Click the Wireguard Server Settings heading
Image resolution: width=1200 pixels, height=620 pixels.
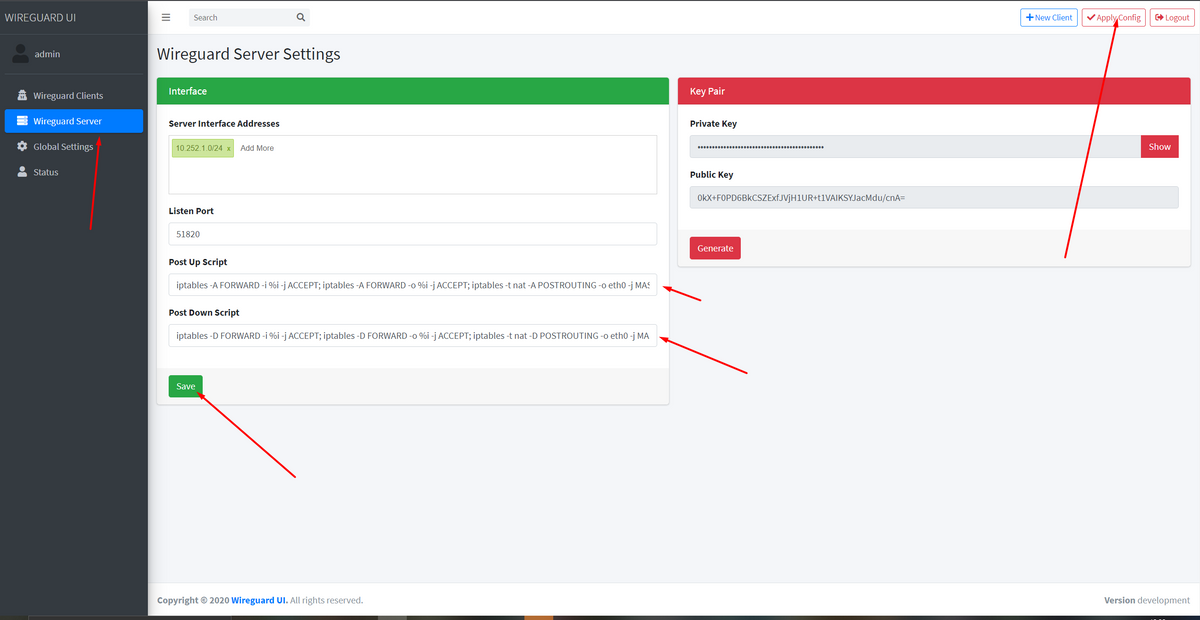point(249,54)
